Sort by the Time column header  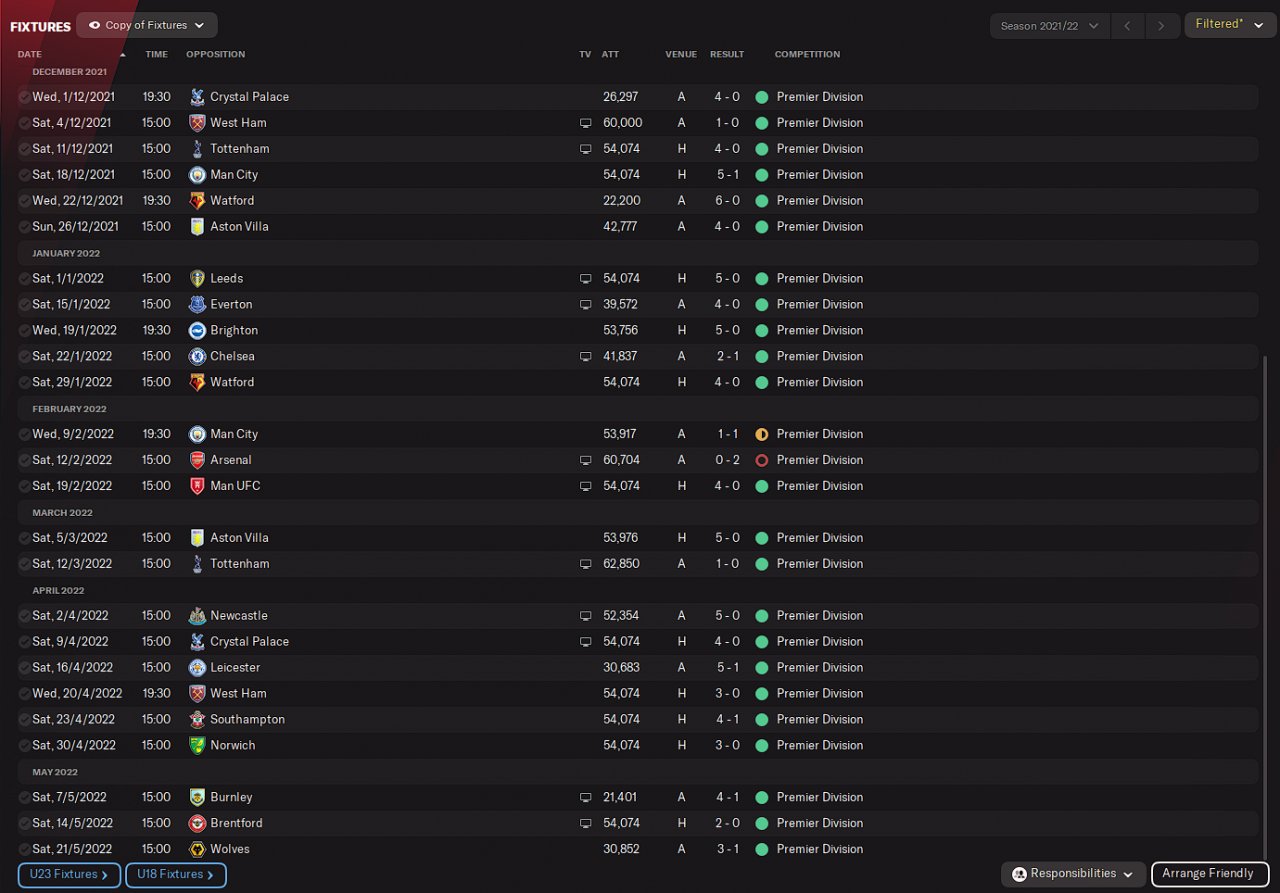[x=156, y=55]
